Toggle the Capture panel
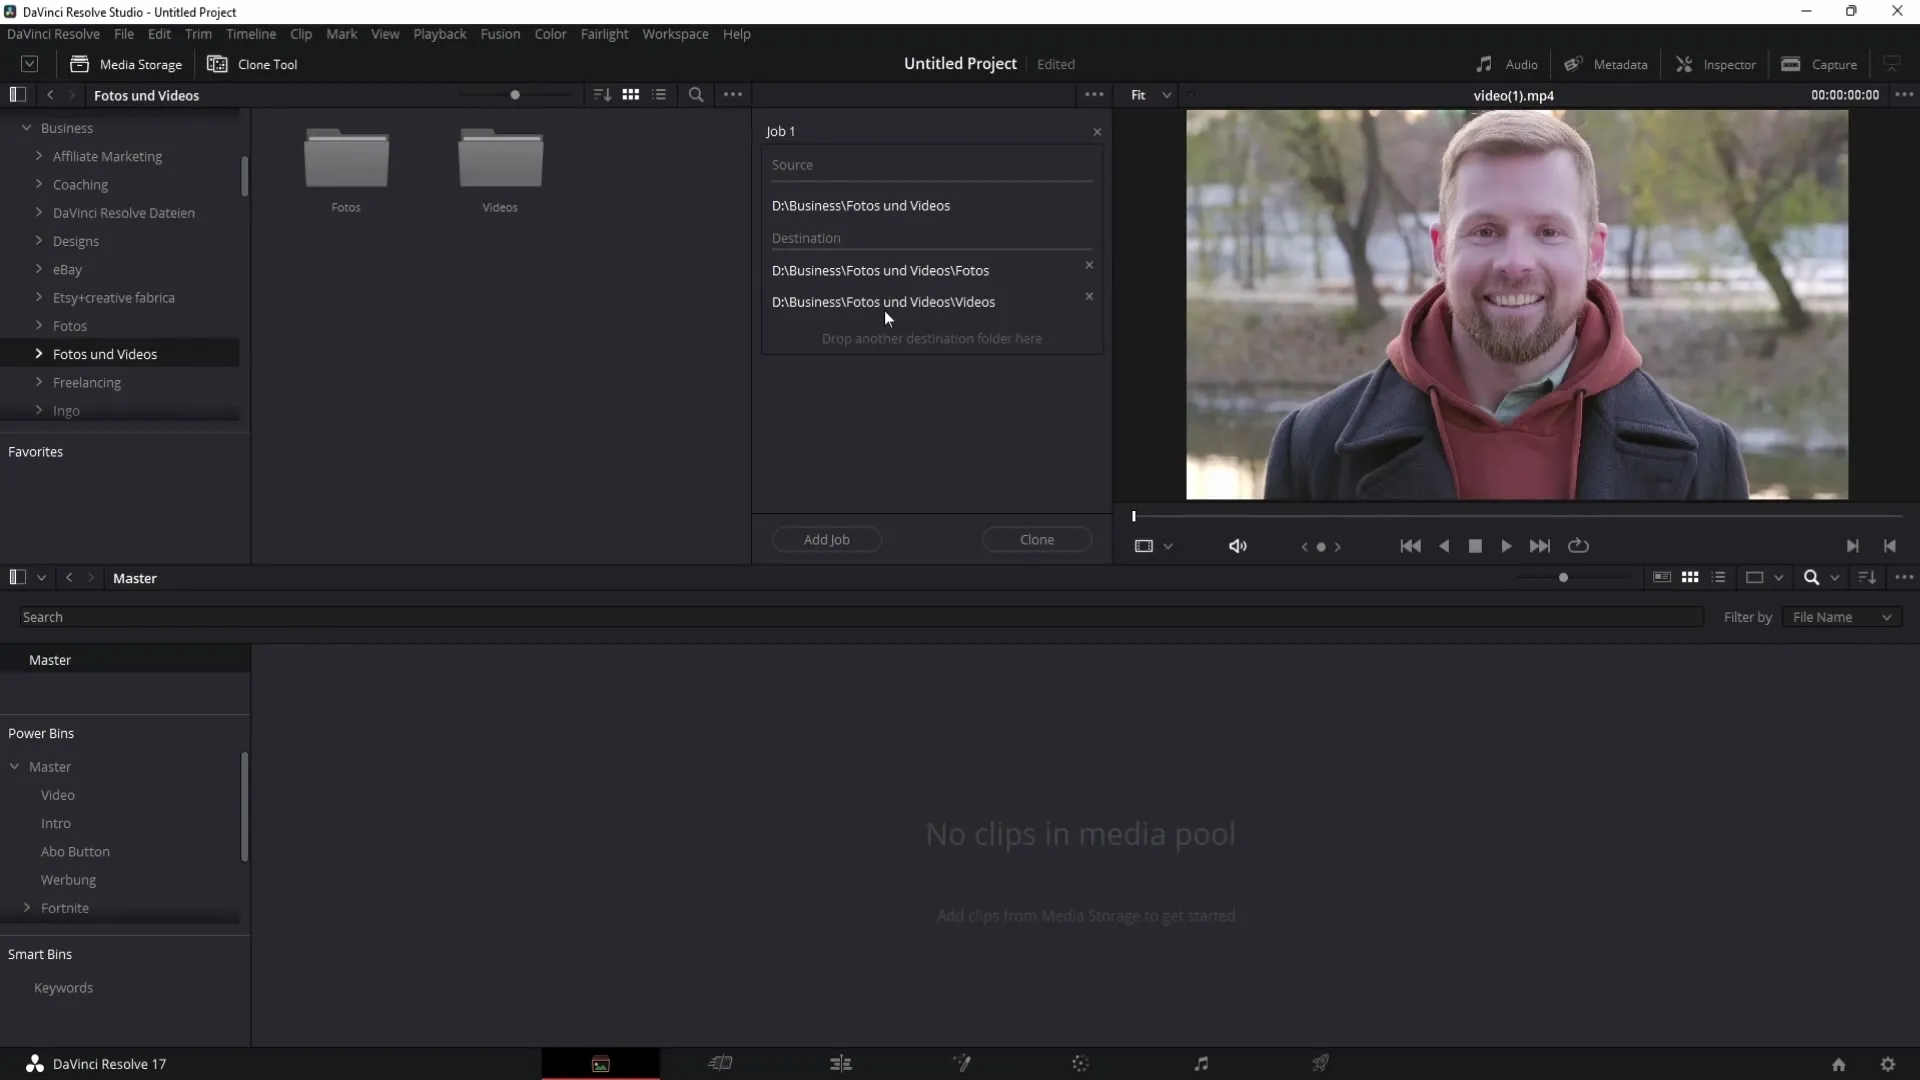The width and height of the screenshot is (1920, 1080). coord(1819,64)
